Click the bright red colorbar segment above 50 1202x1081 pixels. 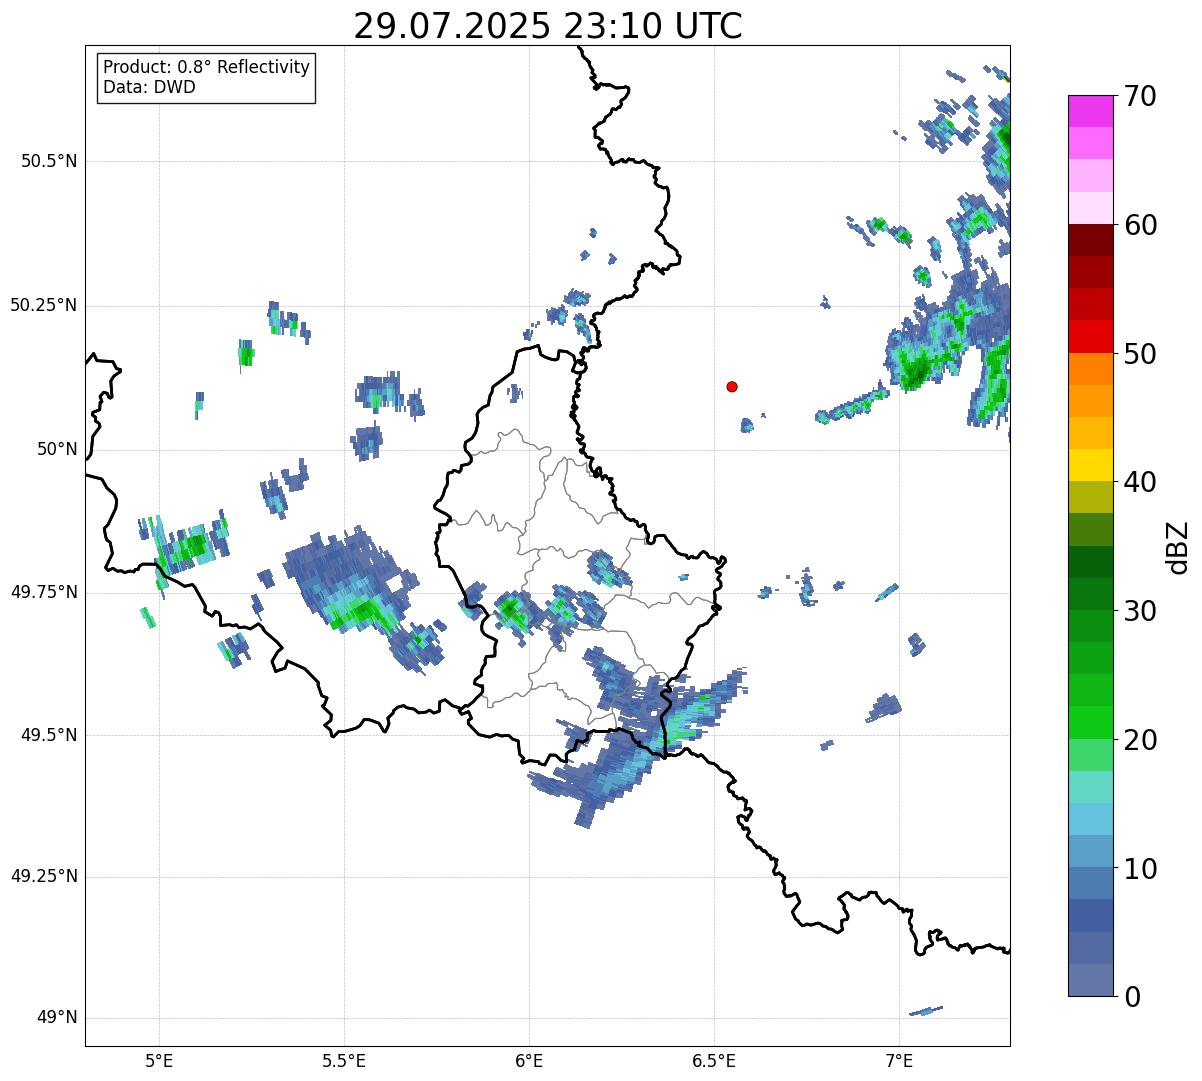click(x=1090, y=336)
